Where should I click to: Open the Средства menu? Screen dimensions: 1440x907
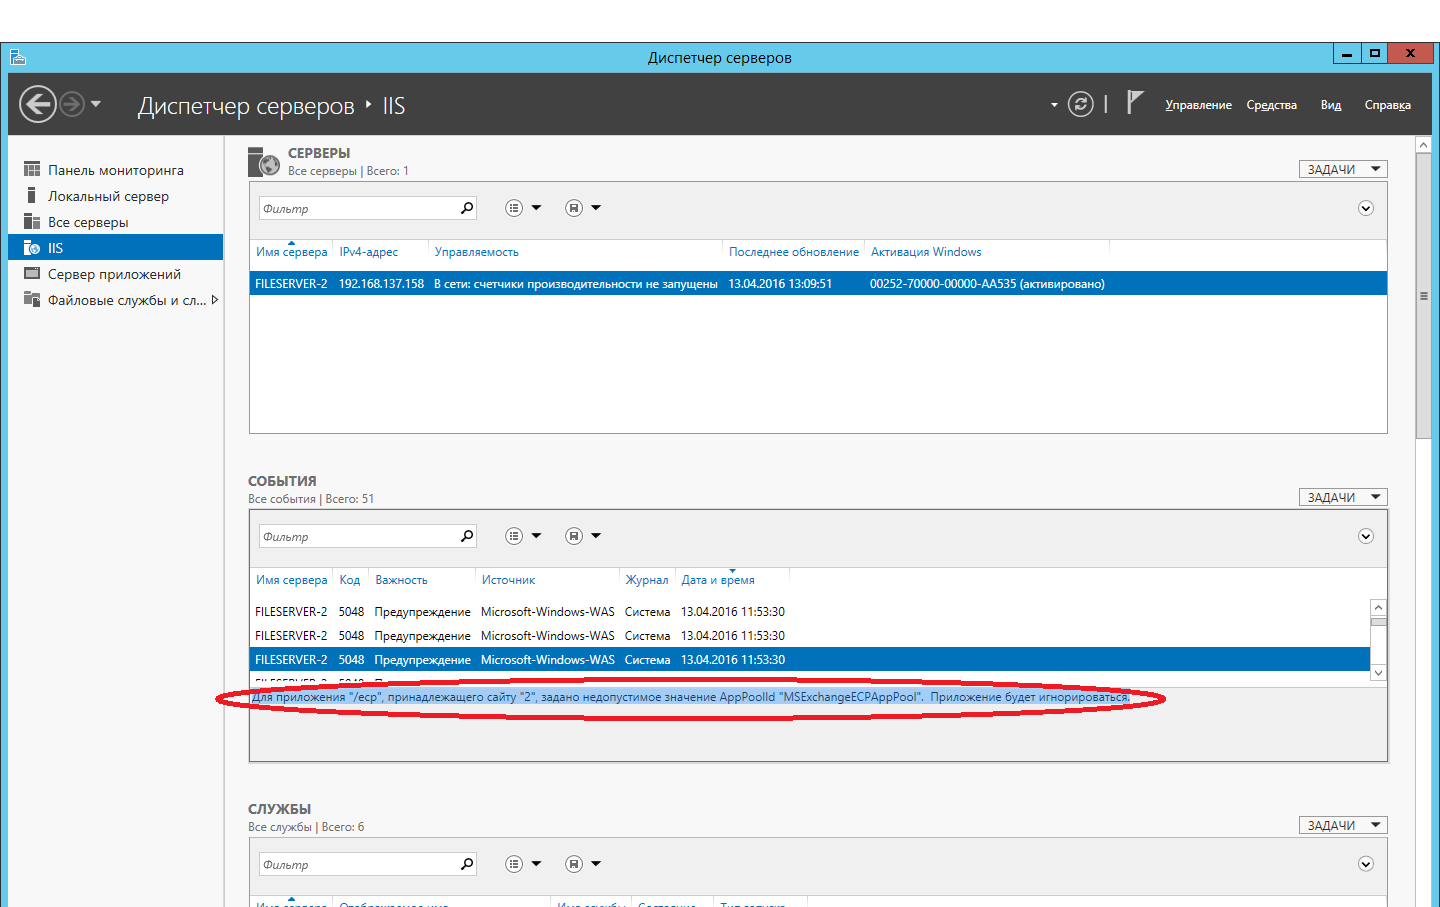tap(1271, 105)
